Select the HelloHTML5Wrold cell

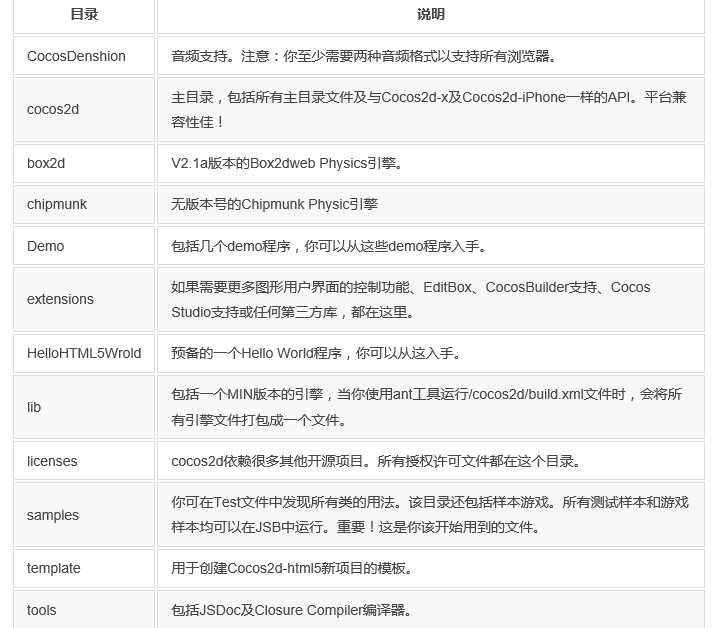tap(84, 353)
